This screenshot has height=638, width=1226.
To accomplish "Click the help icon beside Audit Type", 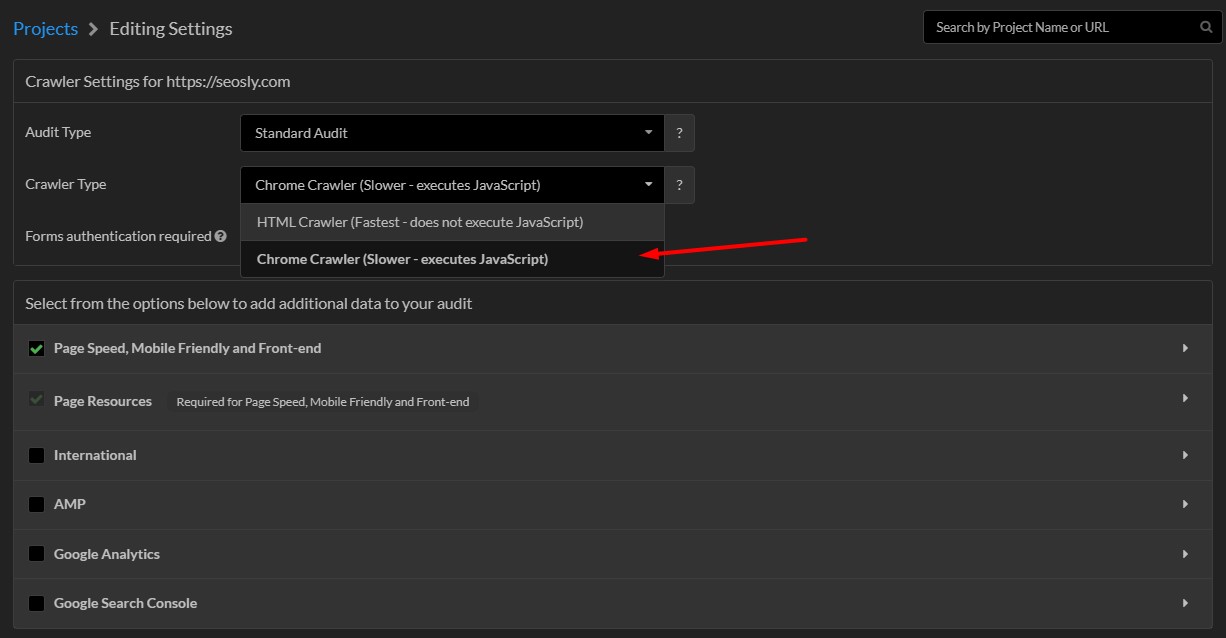I will point(679,133).
